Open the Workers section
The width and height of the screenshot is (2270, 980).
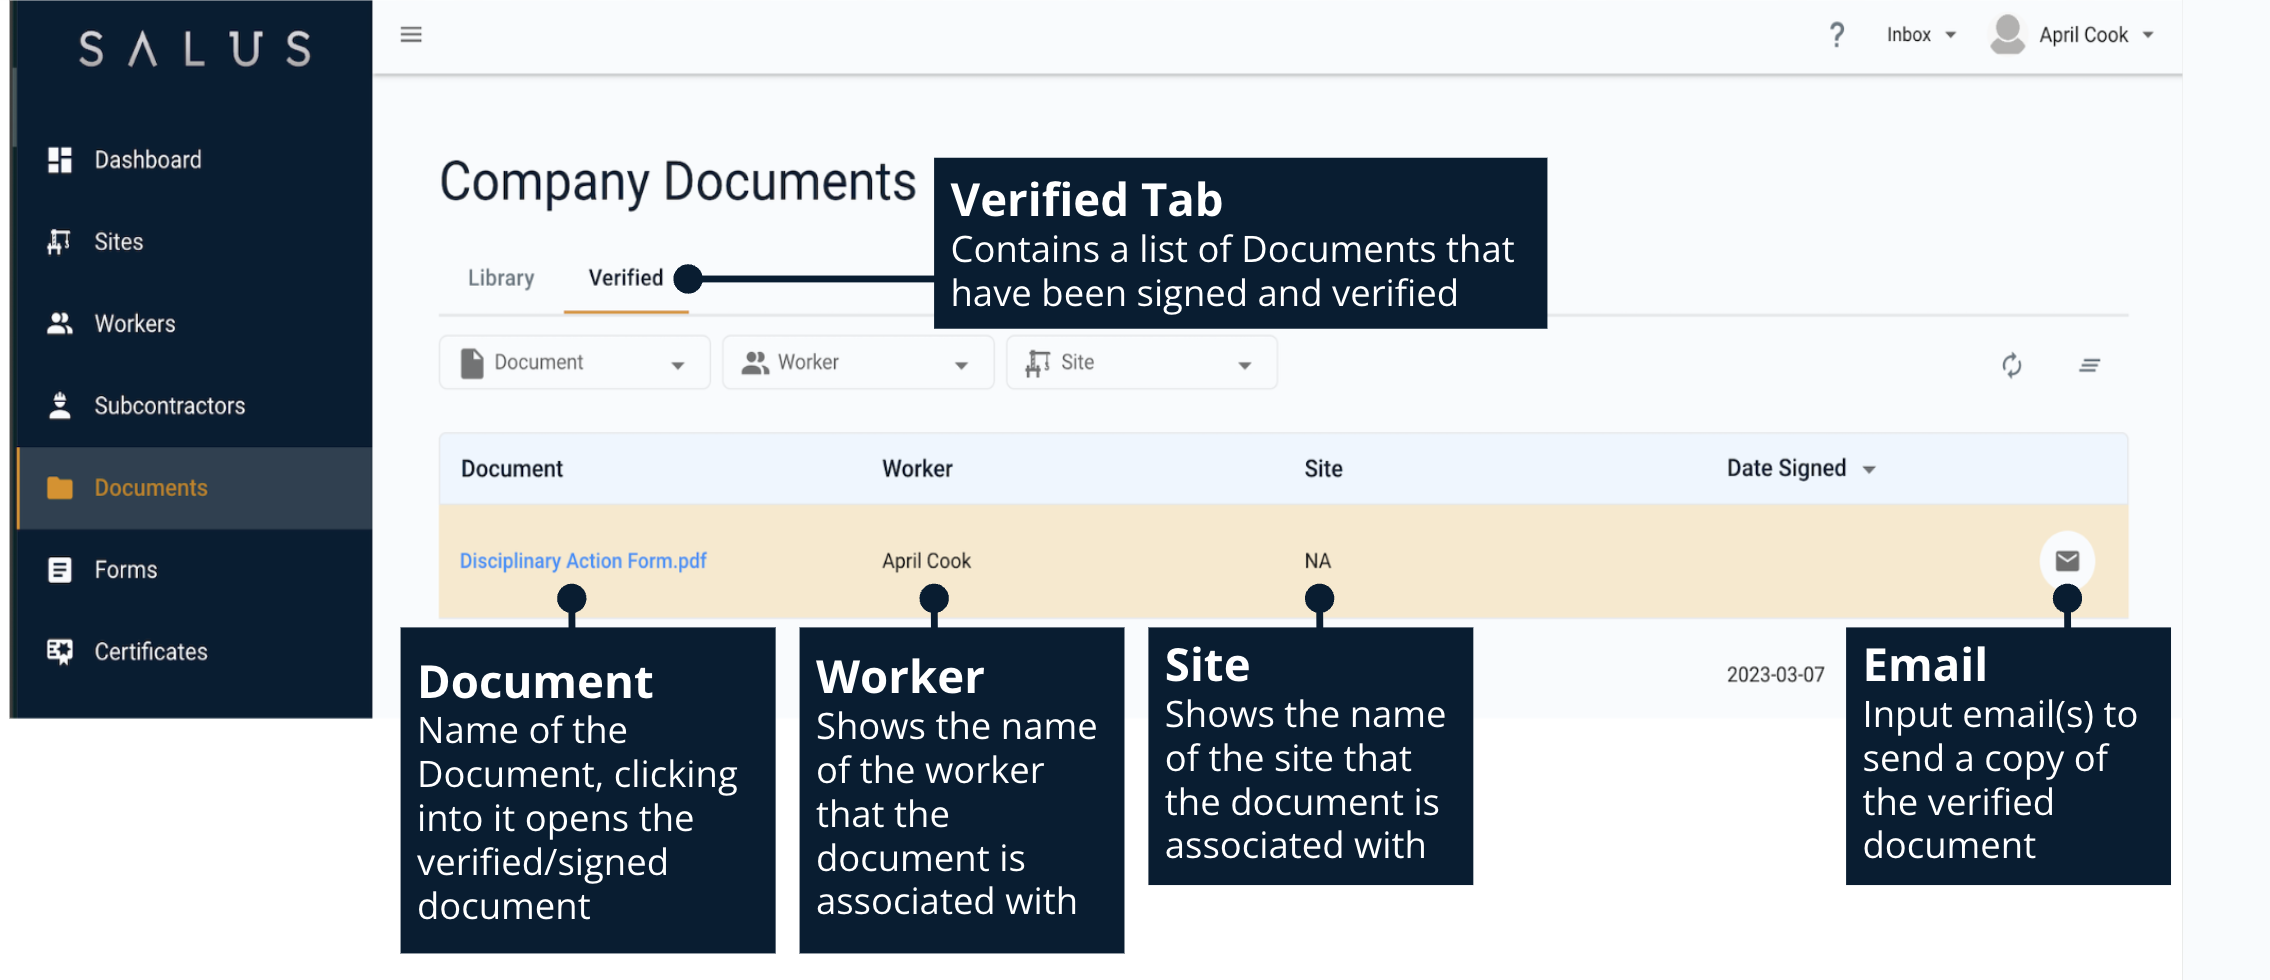(x=133, y=323)
